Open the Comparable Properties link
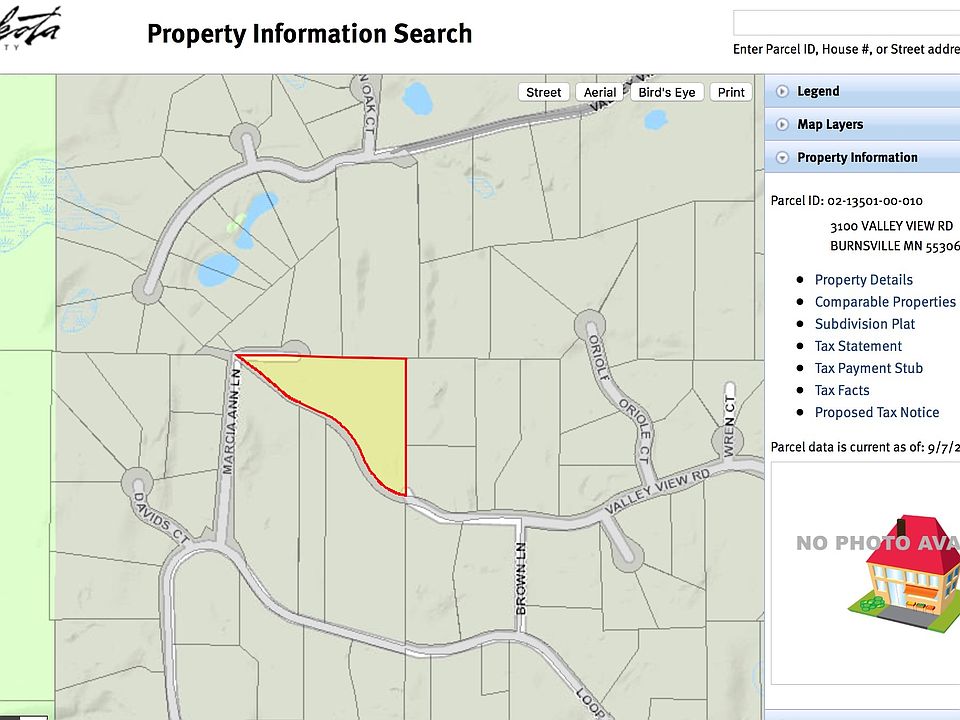The image size is (960, 720). [885, 302]
